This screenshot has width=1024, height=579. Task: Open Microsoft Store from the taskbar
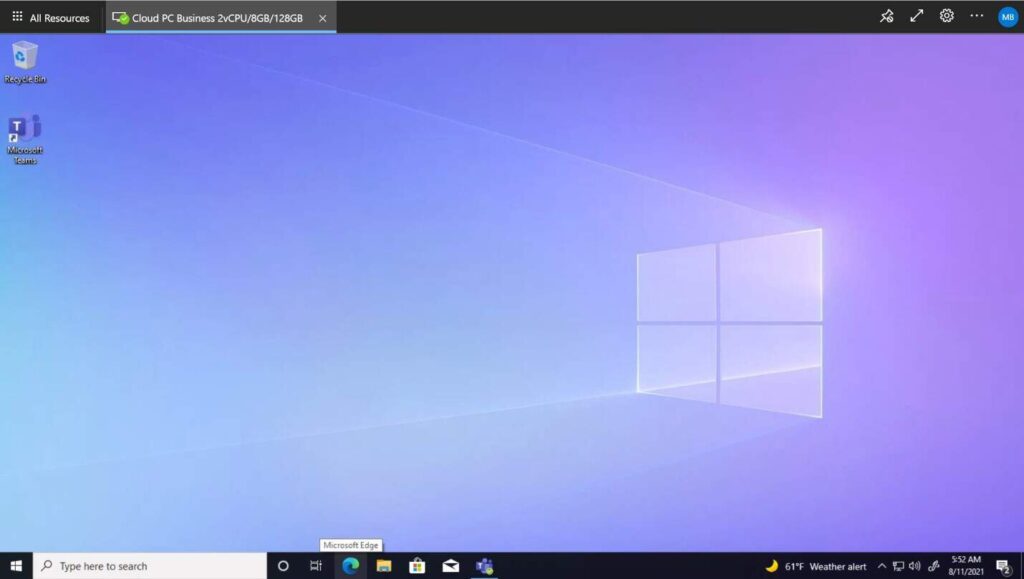(x=417, y=566)
